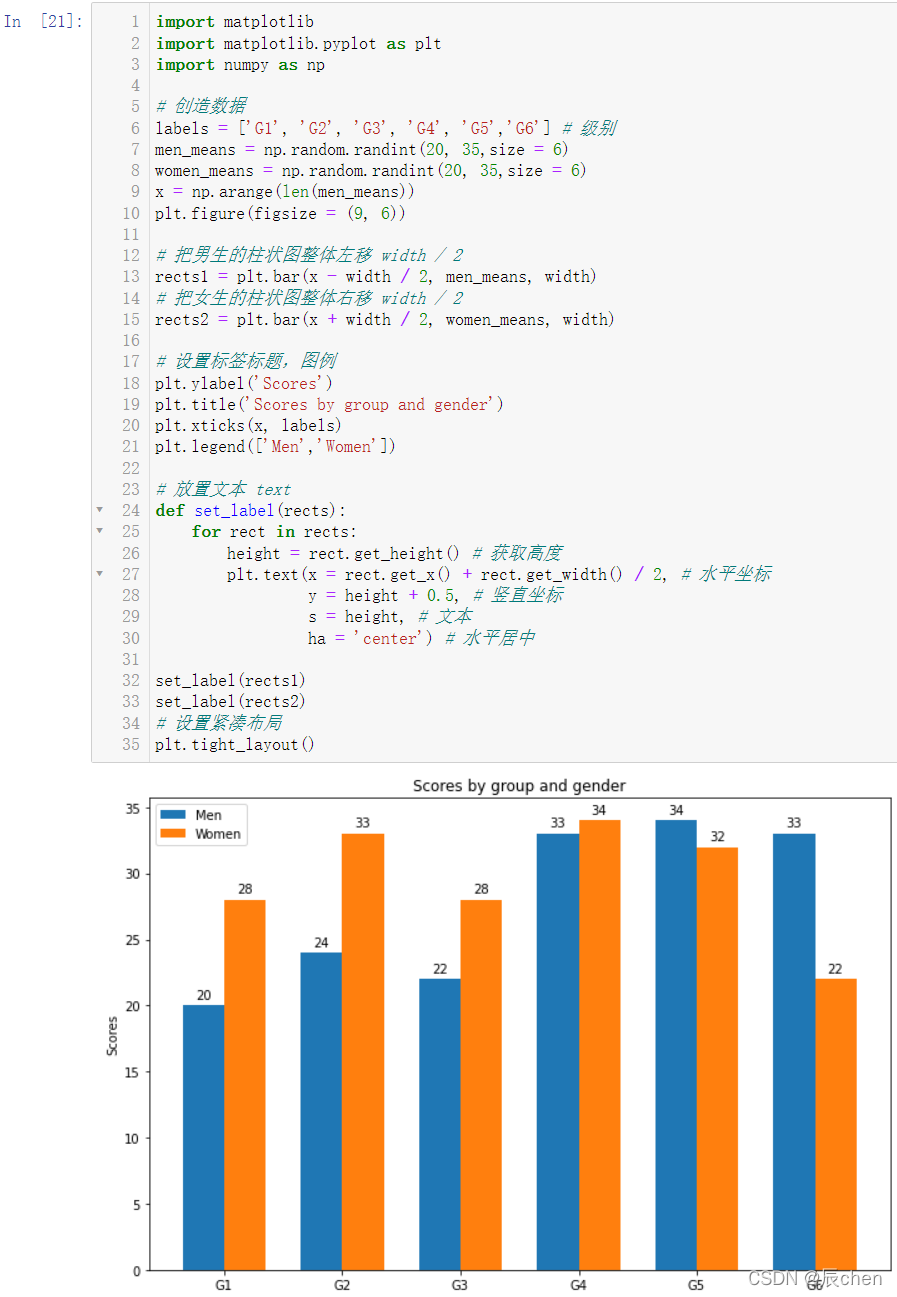The width and height of the screenshot is (897, 1297).
Task: Click line number 35 in the gutter
Action: pyautogui.click(x=131, y=745)
